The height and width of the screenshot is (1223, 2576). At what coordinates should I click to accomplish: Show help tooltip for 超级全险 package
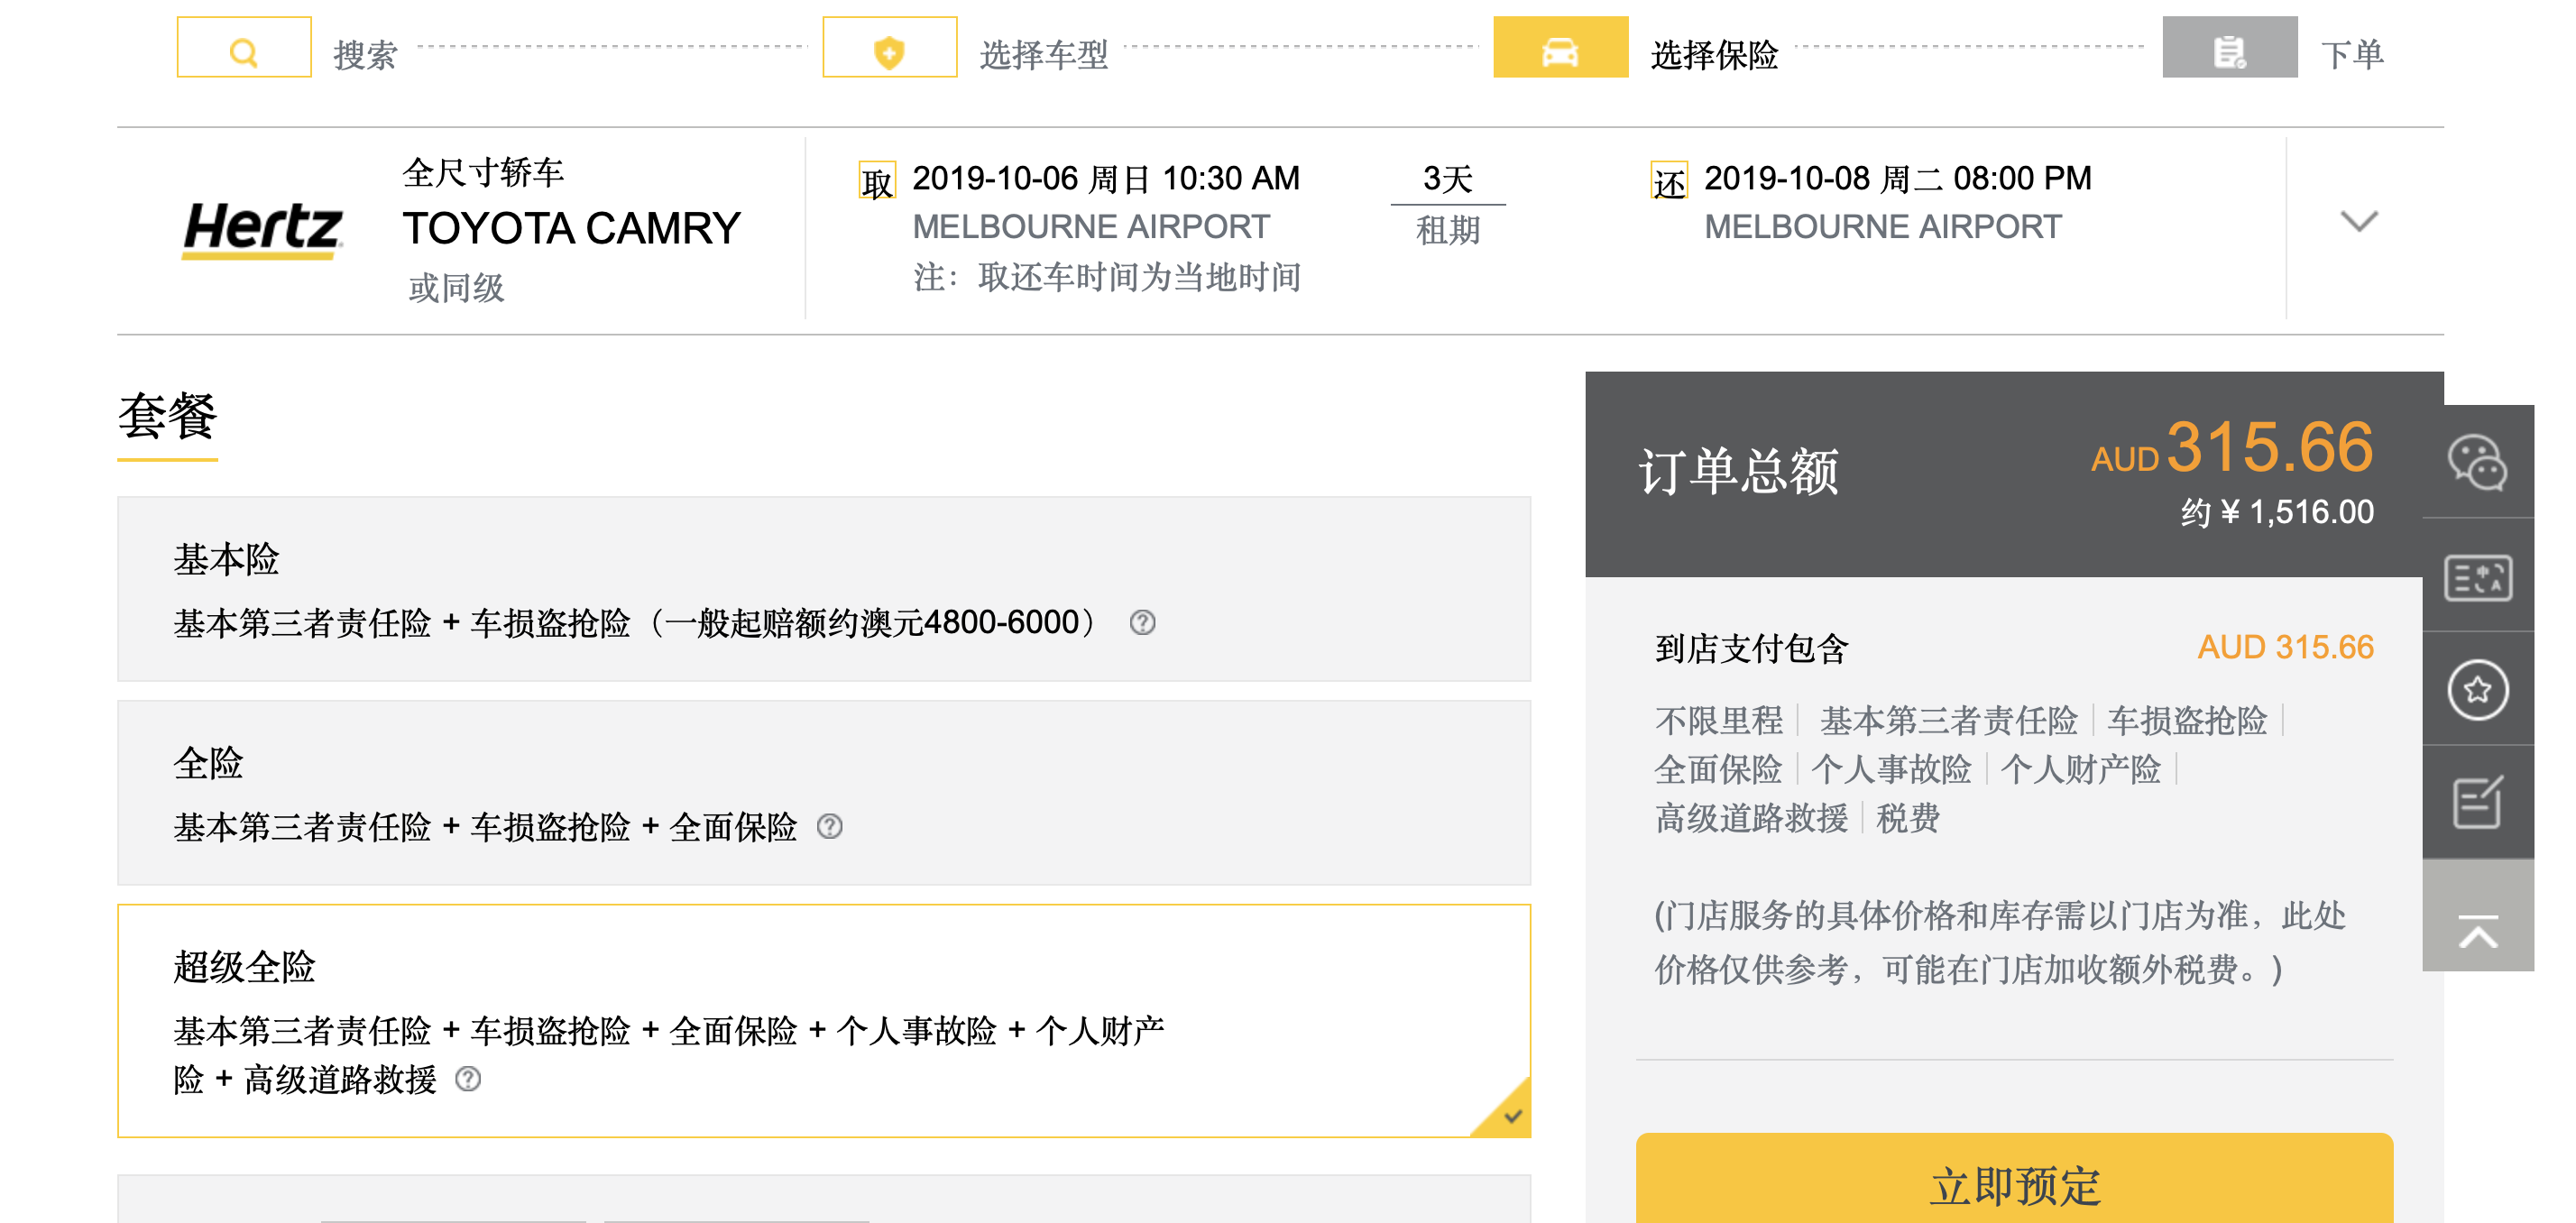pos(467,1079)
